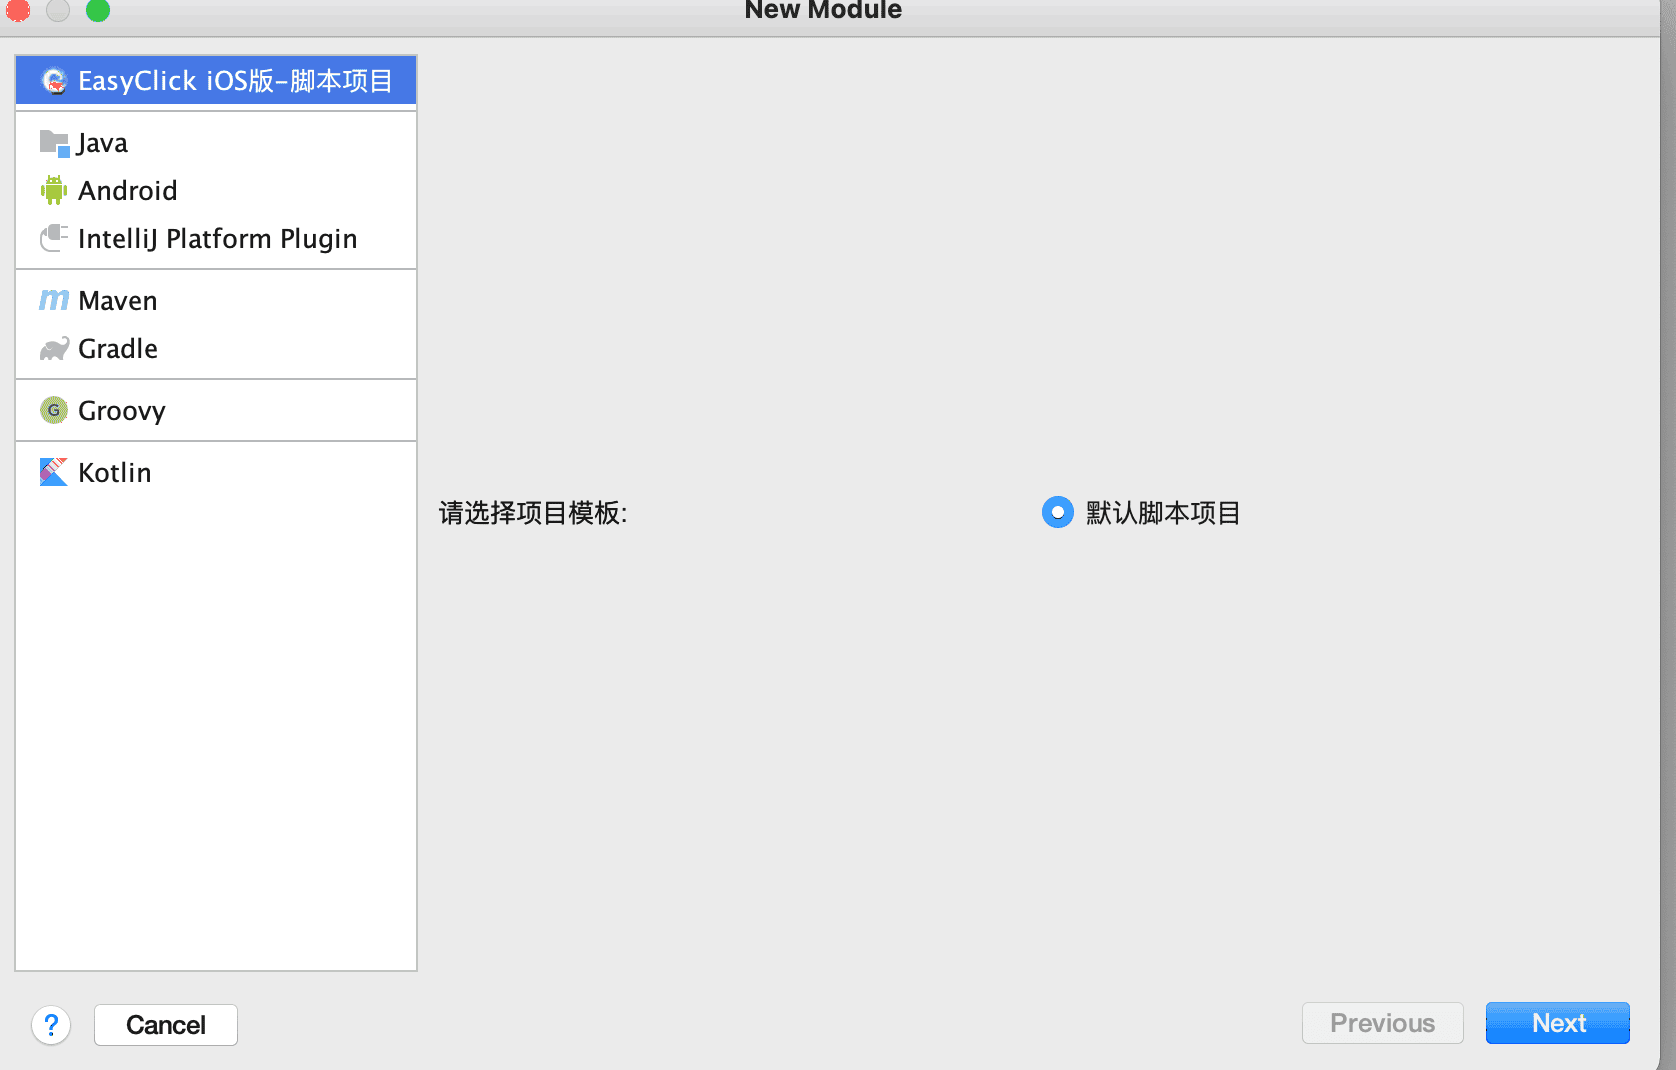Pick Maven module type
The width and height of the screenshot is (1676, 1070).
tap(216, 300)
